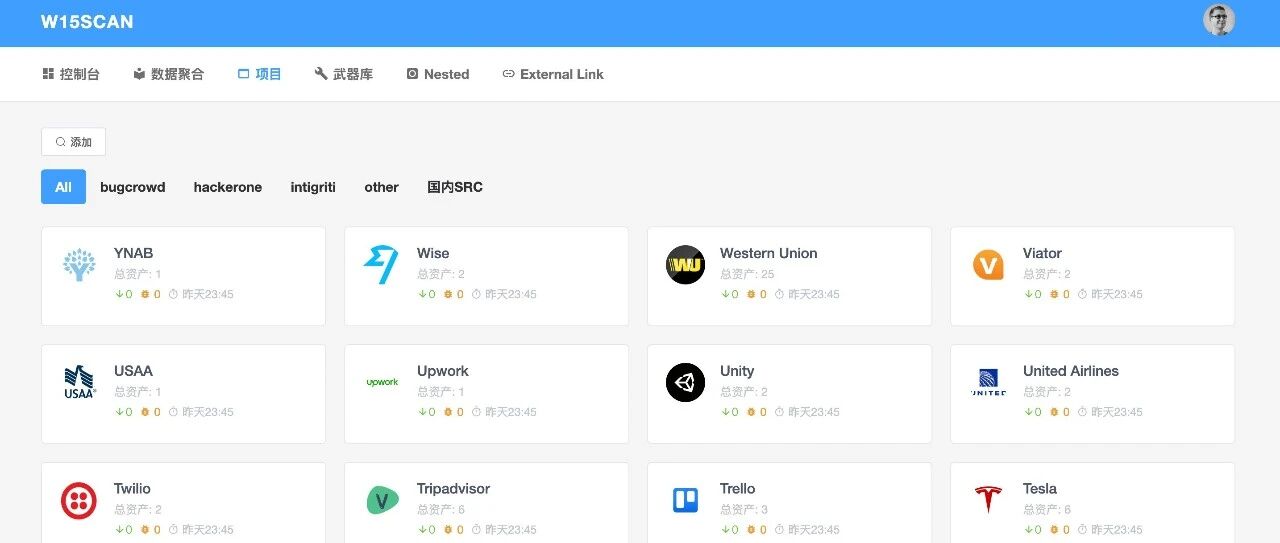Open the 控制台 dashboard menu
Screen dimensions: 1280x543
[x=71, y=74]
